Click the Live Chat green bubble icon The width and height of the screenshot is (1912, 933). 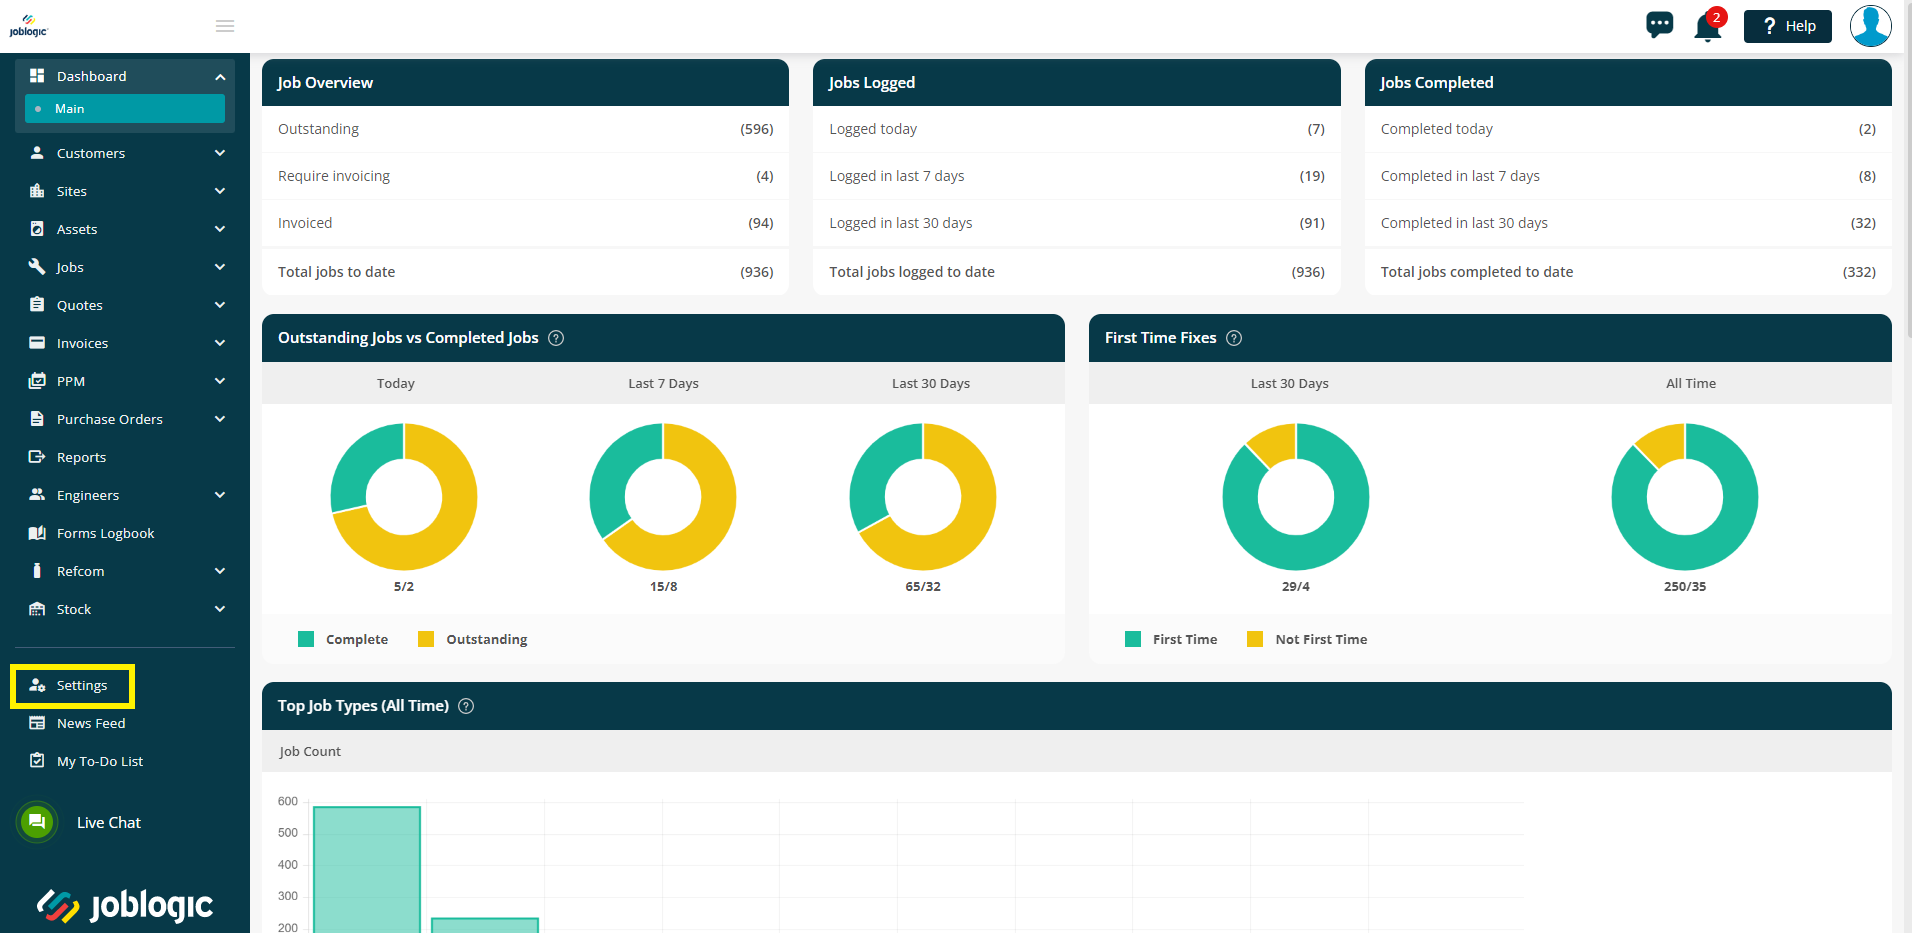tap(37, 822)
